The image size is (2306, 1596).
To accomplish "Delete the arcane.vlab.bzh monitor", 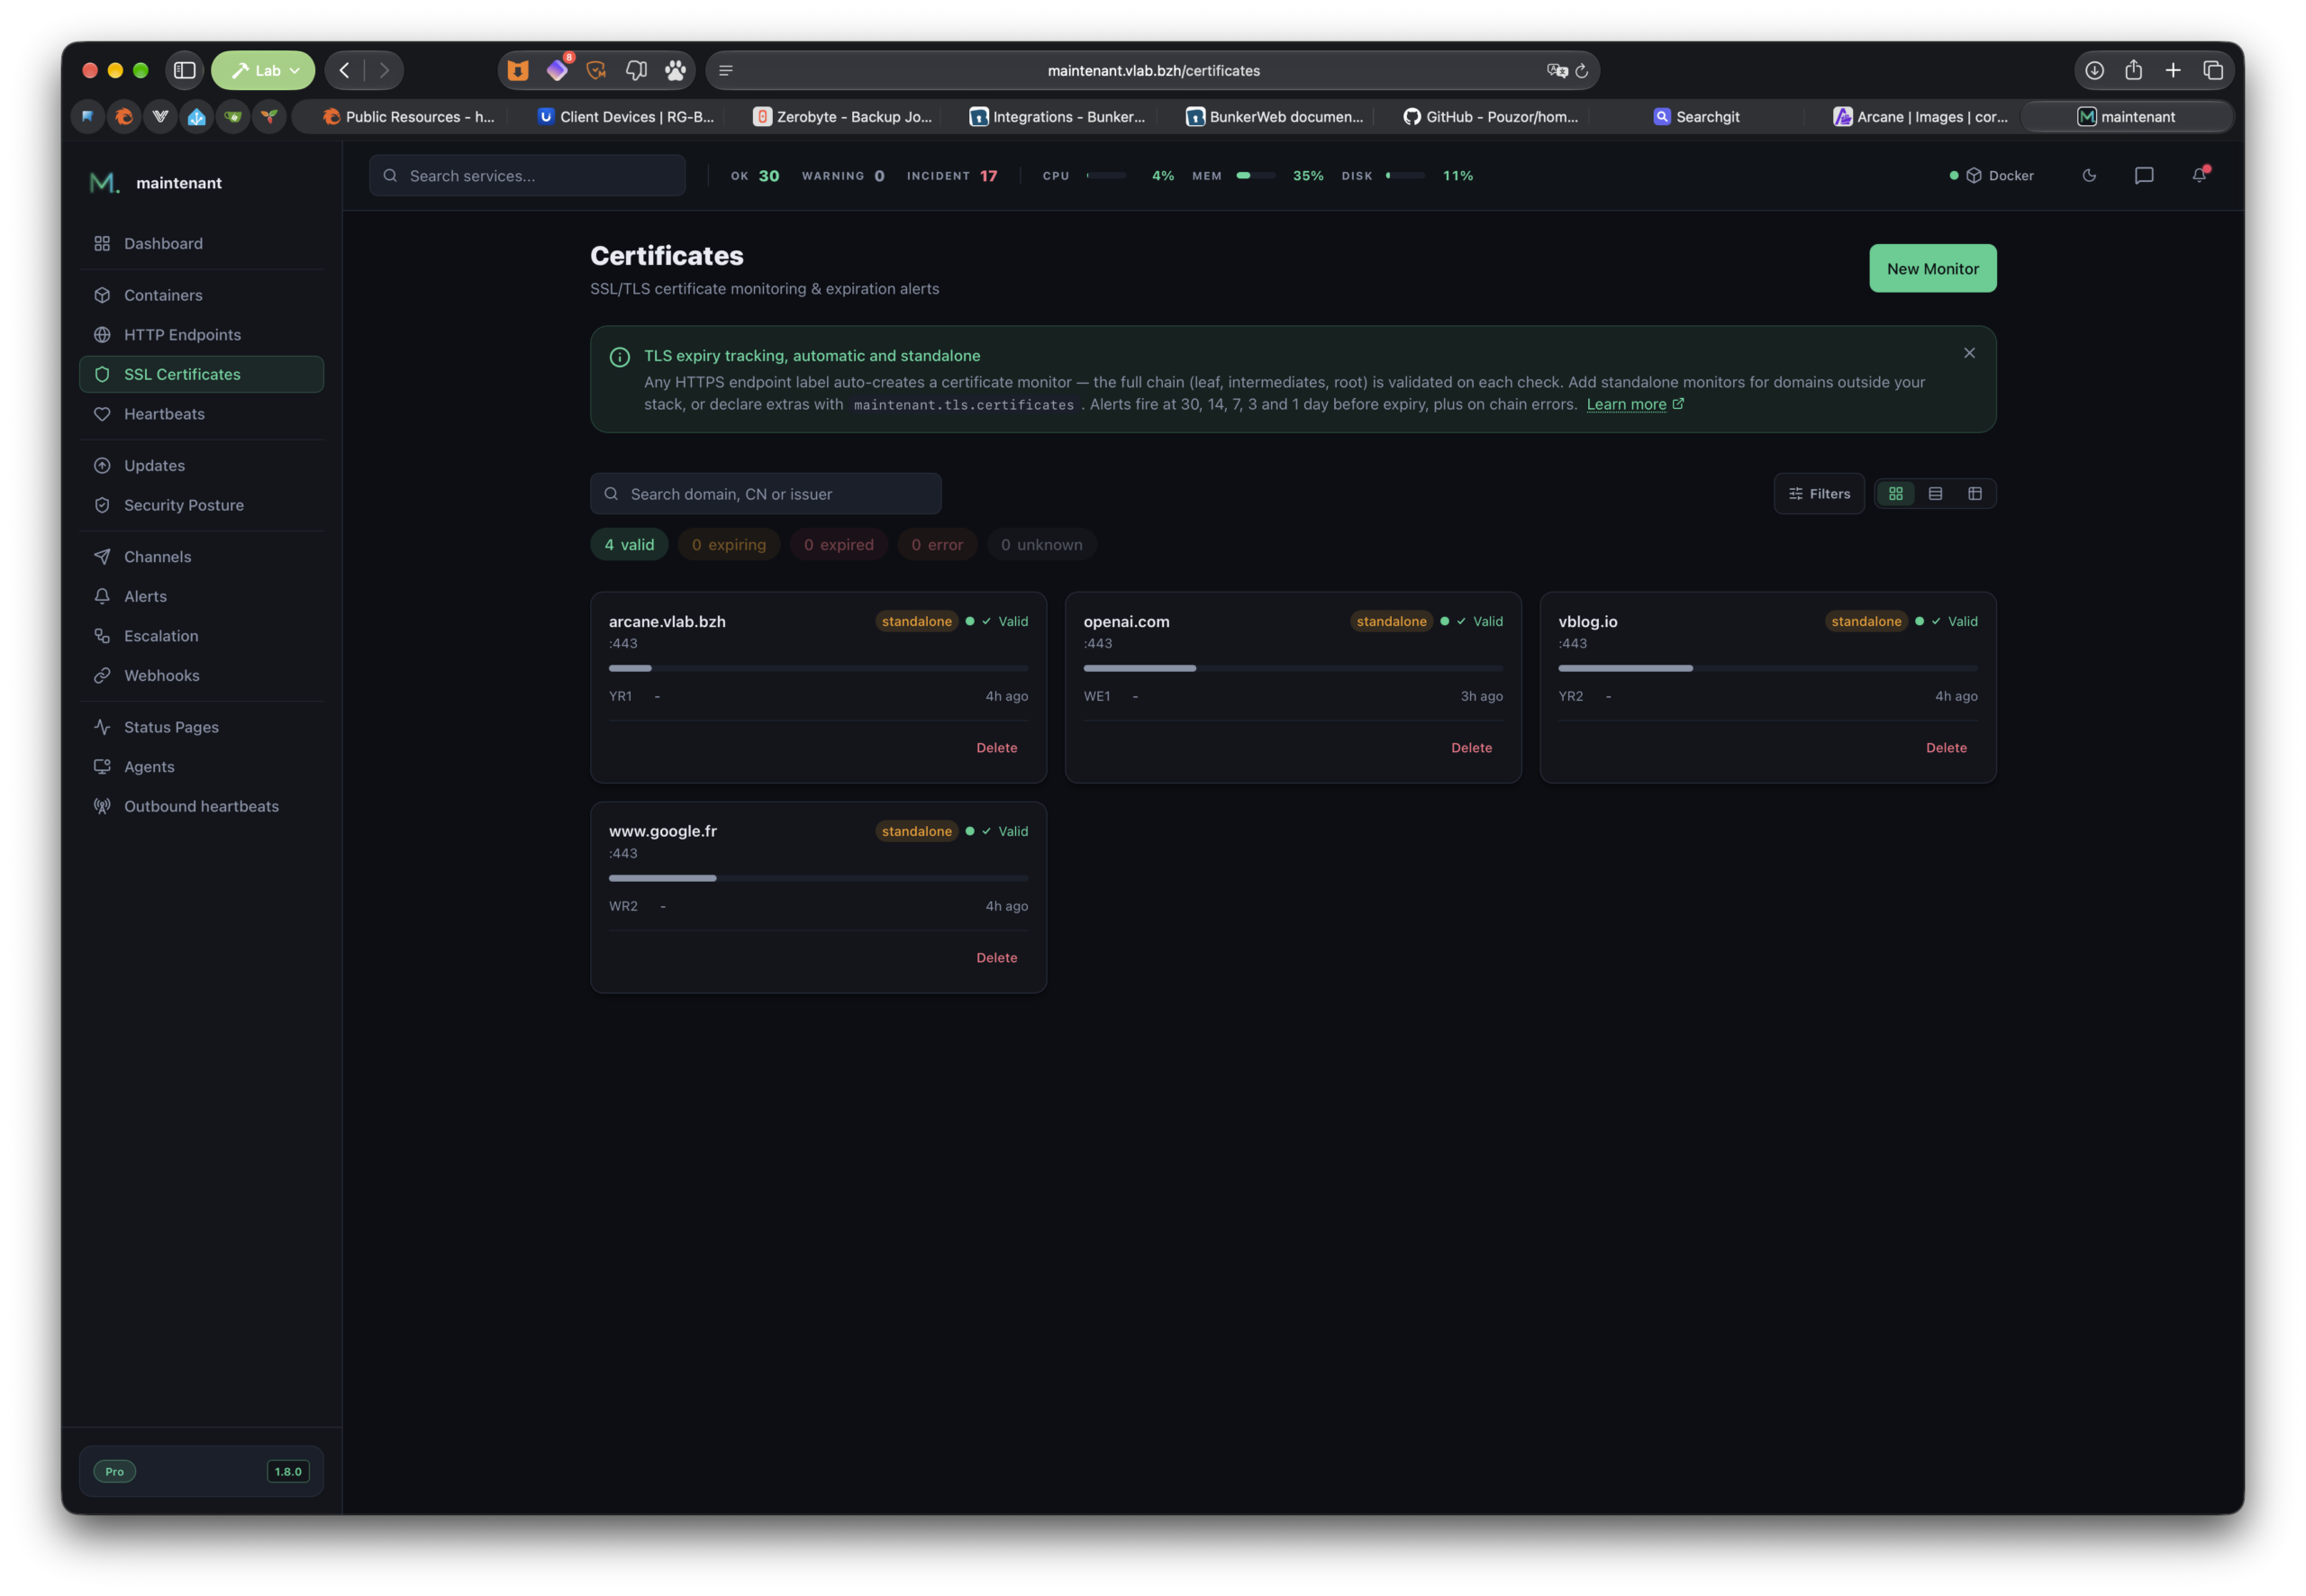I will 996,747.
